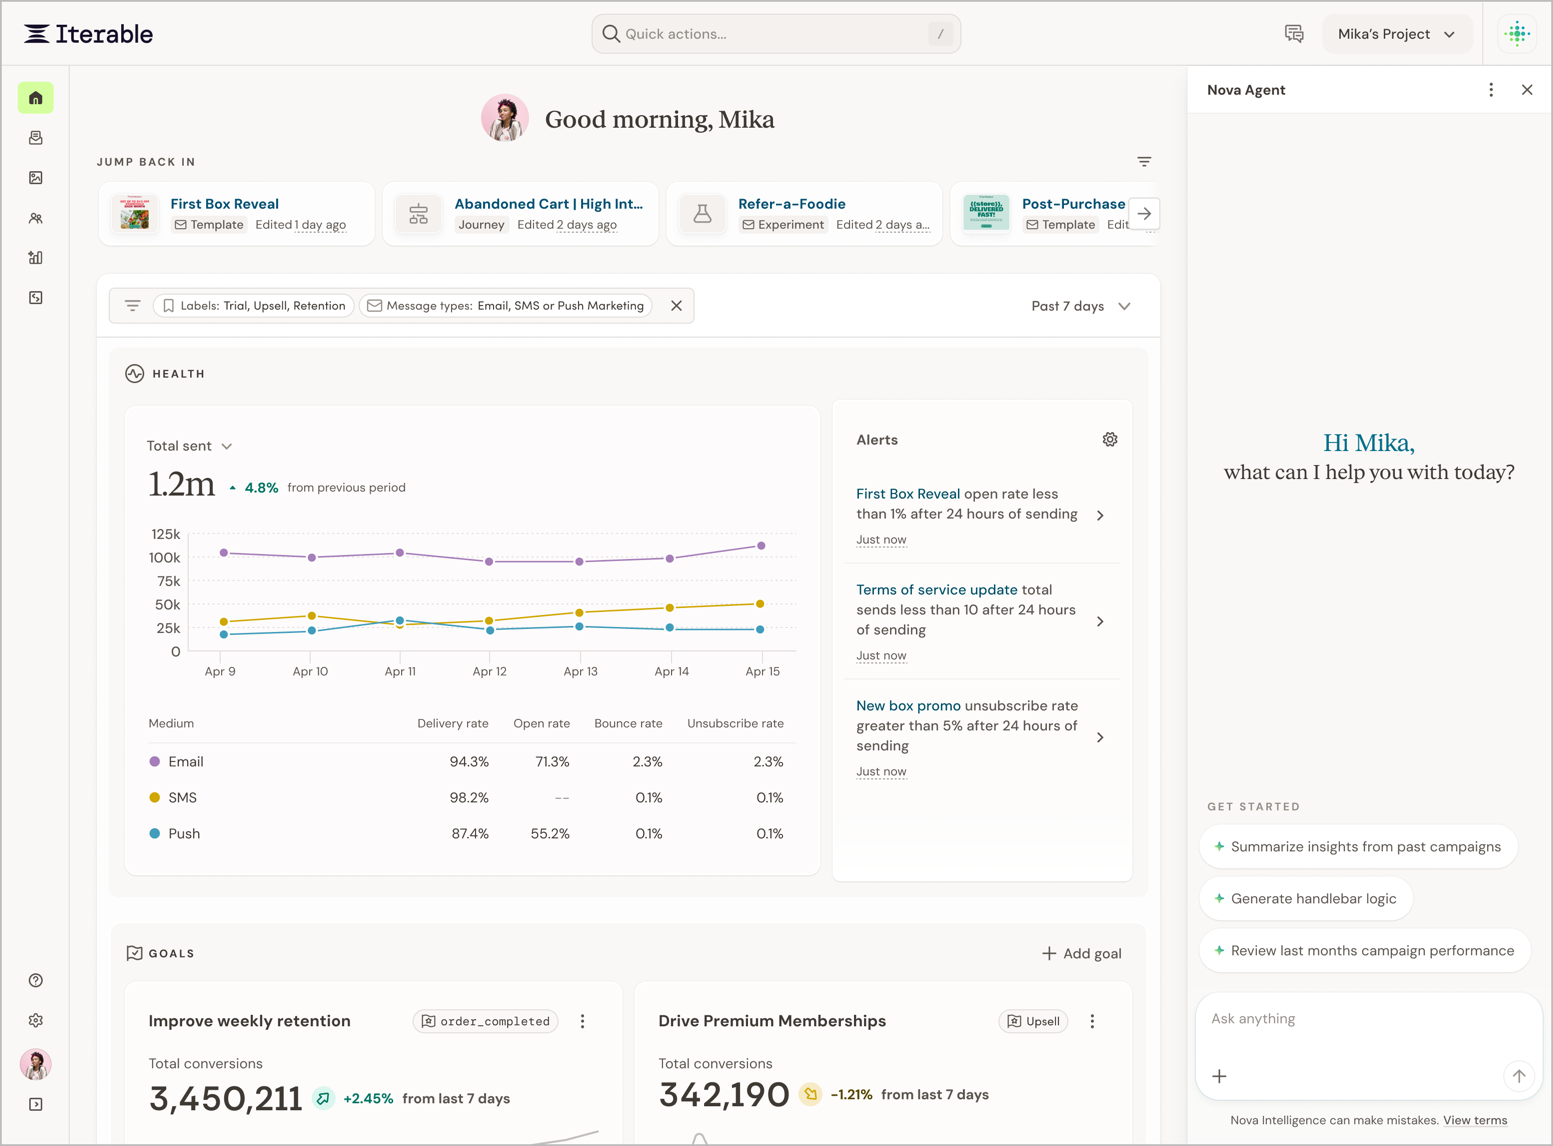The image size is (1553, 1146).
Task: Open the chat messages icon in the top bar
Action: pos(1294,34)
